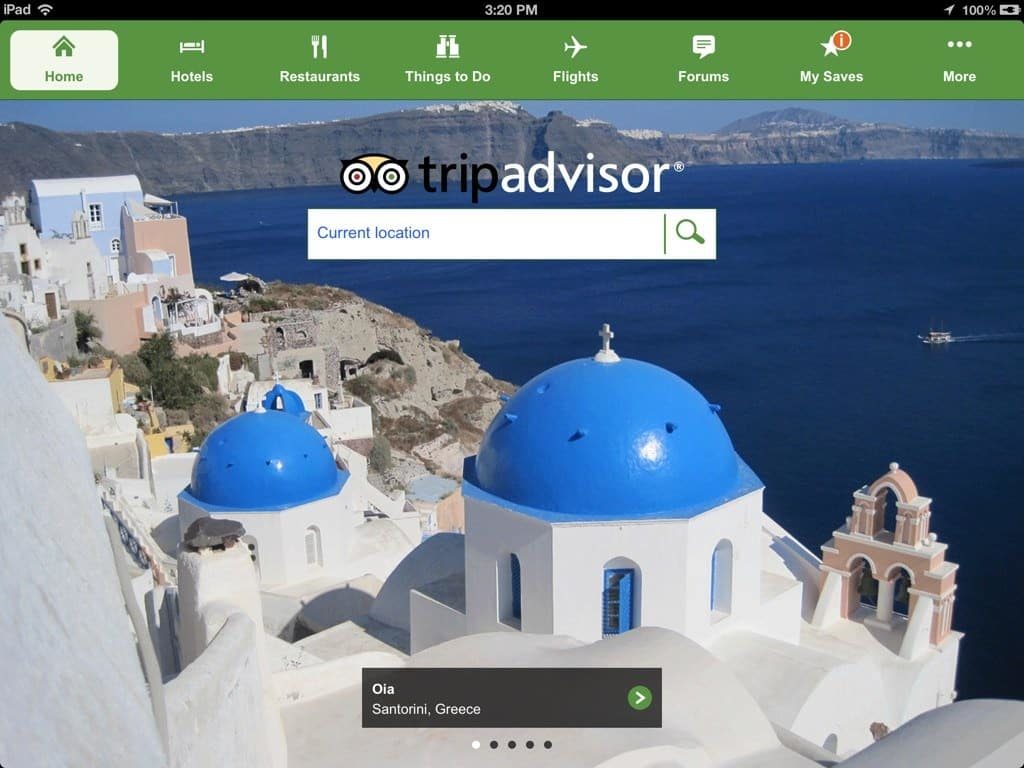Viewport: 1024px width, 768px height.
Task: Expand the More menu with three dots
Action: (959, 60)
